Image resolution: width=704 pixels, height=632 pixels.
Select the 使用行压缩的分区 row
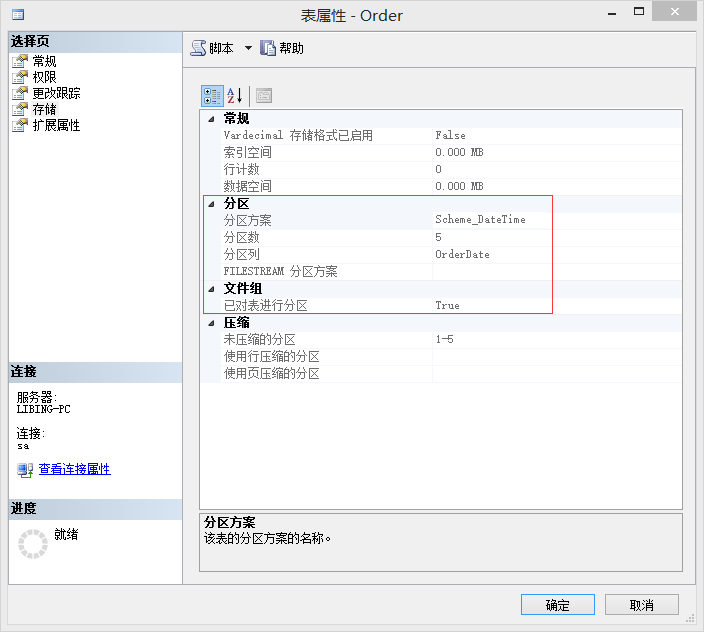coord(451,357)
